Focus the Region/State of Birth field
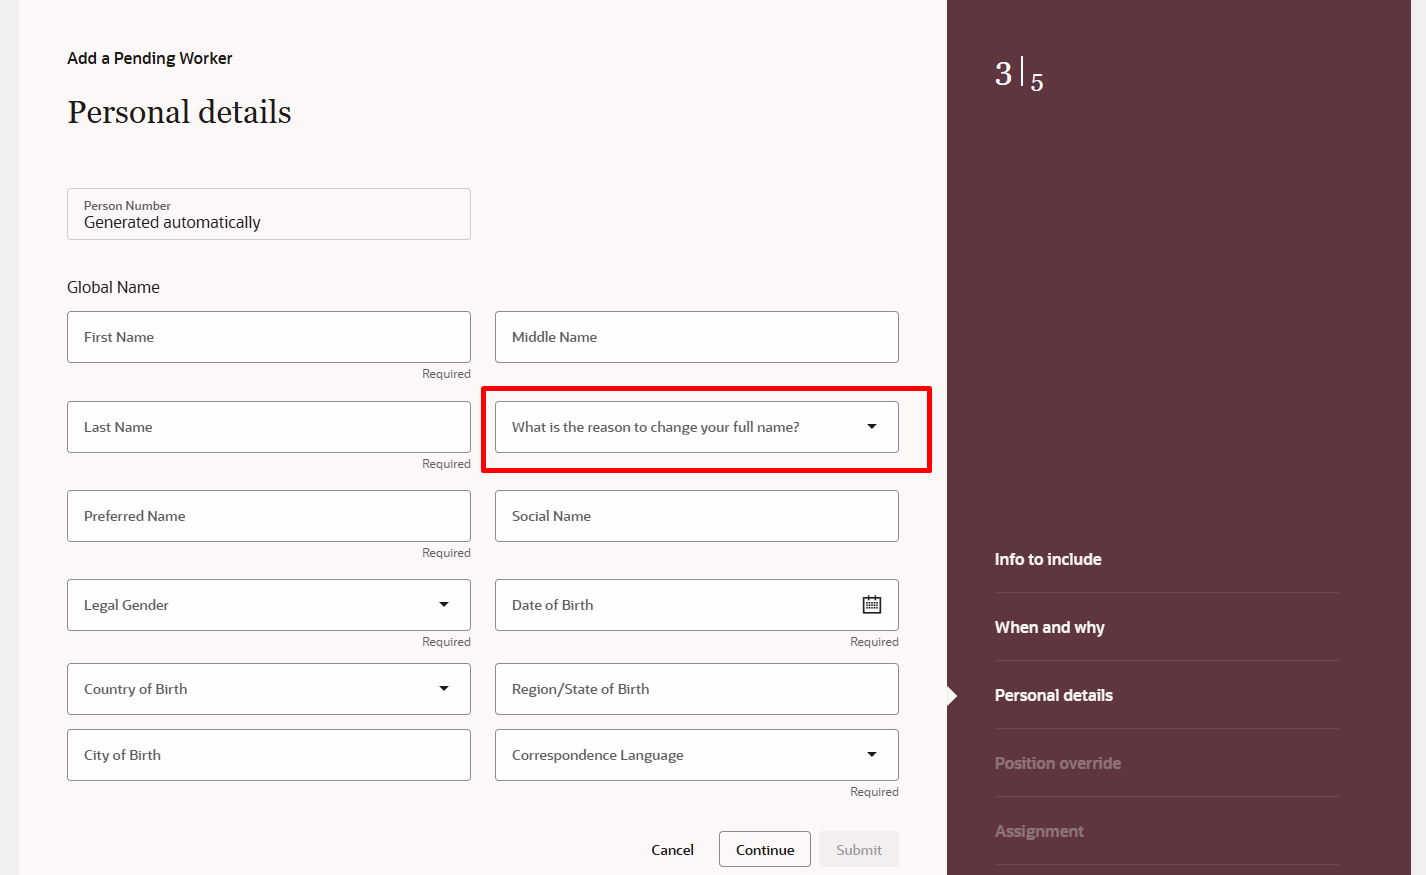Screen dimensions: 1426x875 tap(697, 689)
